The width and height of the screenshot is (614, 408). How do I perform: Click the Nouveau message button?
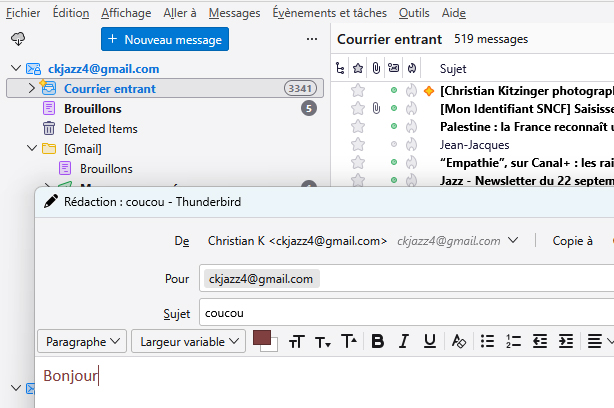[x=165, y=39]
